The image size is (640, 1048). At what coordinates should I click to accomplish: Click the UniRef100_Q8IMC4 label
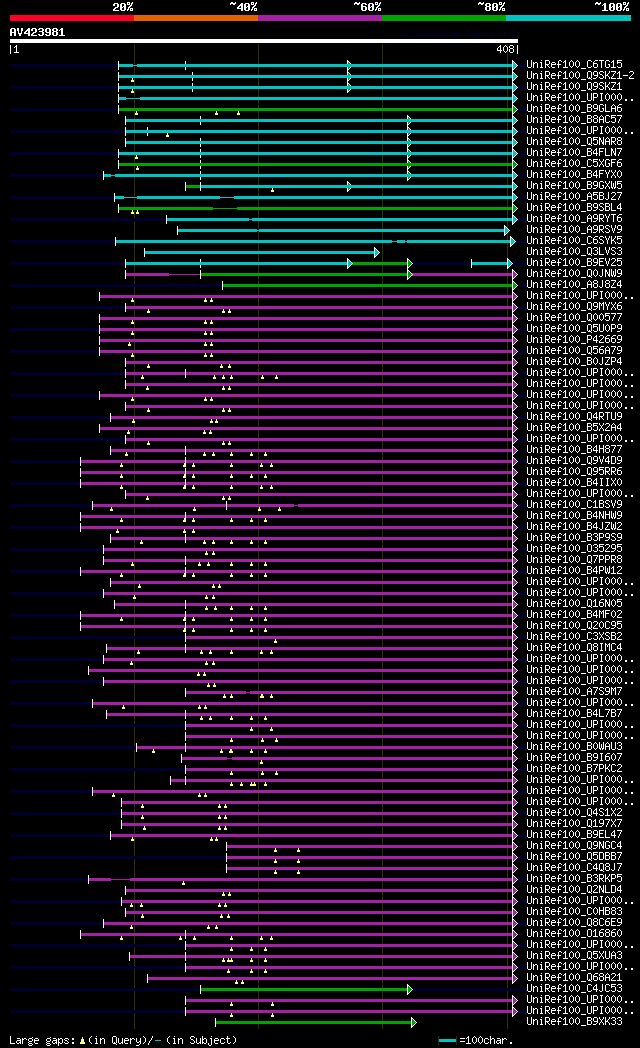point(574,647)
